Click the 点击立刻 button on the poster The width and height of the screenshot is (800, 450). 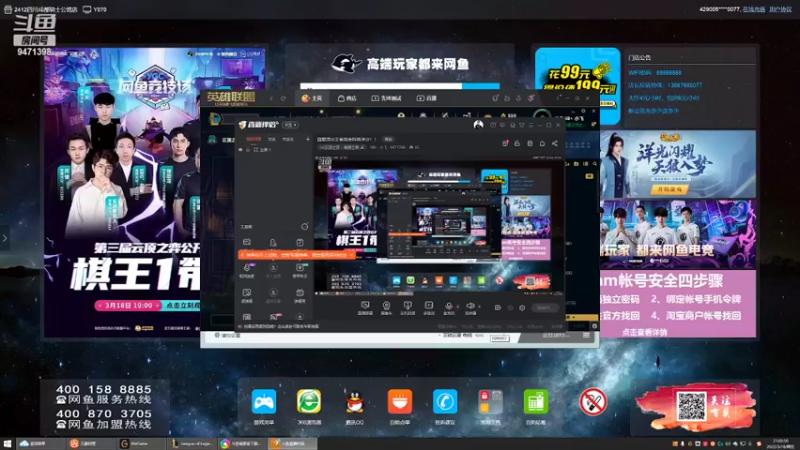(183, 305)
